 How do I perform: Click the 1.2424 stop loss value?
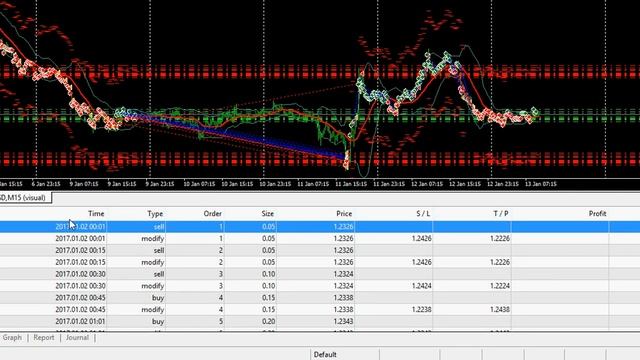(x=422, y=286)
